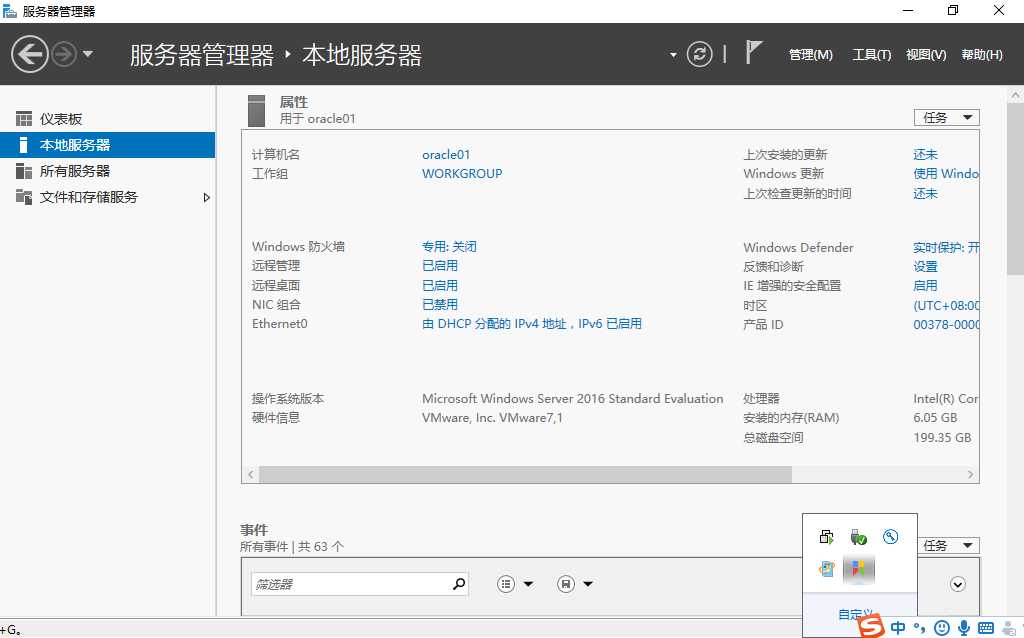Image resolution: width=1024 pixels, height=638 pixels.
Task: Click the 文件和存储服务 icon in sidebar
Action: pyautogui.click(x=24, y=197)
